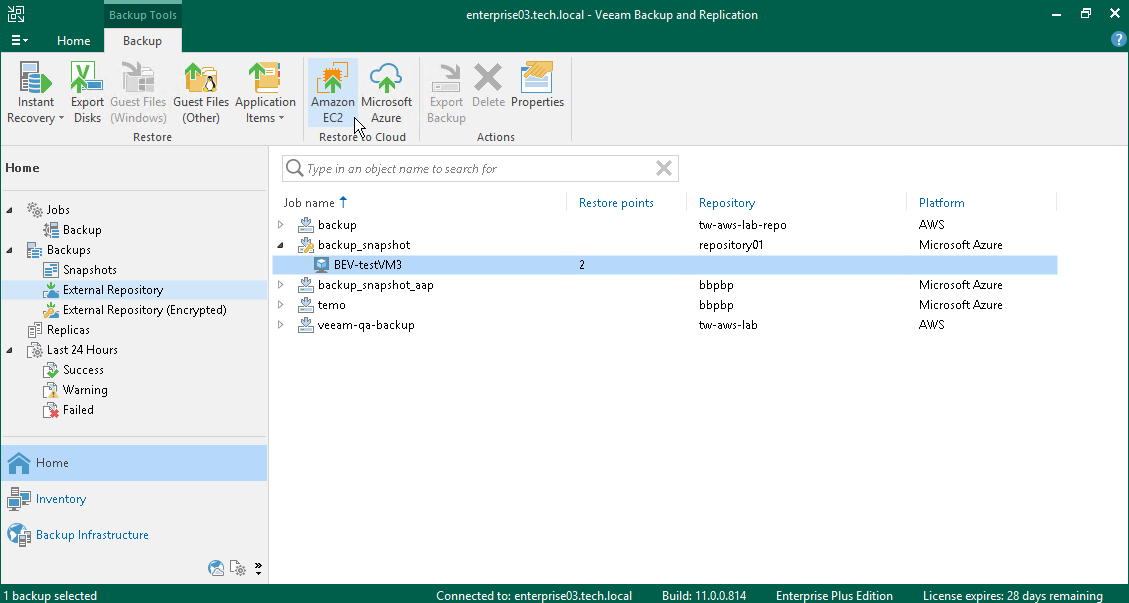1129x603 pixels.
Task: Switch to the Home ribbon tab
Action: [73, 41]
